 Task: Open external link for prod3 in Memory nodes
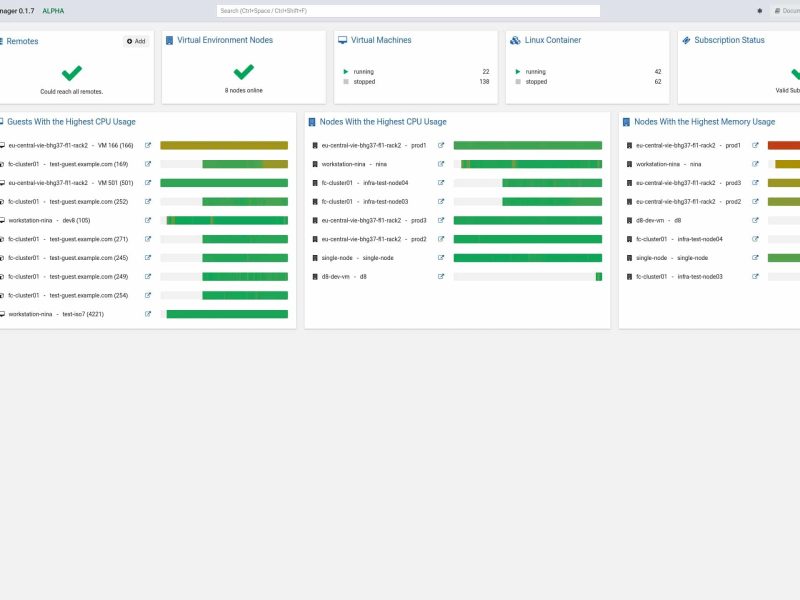pos(755,183)
